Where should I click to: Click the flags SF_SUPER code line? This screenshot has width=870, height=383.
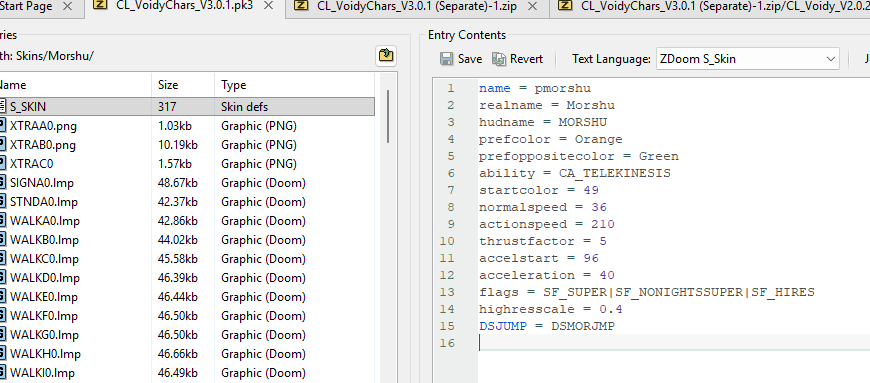(647, 292)
